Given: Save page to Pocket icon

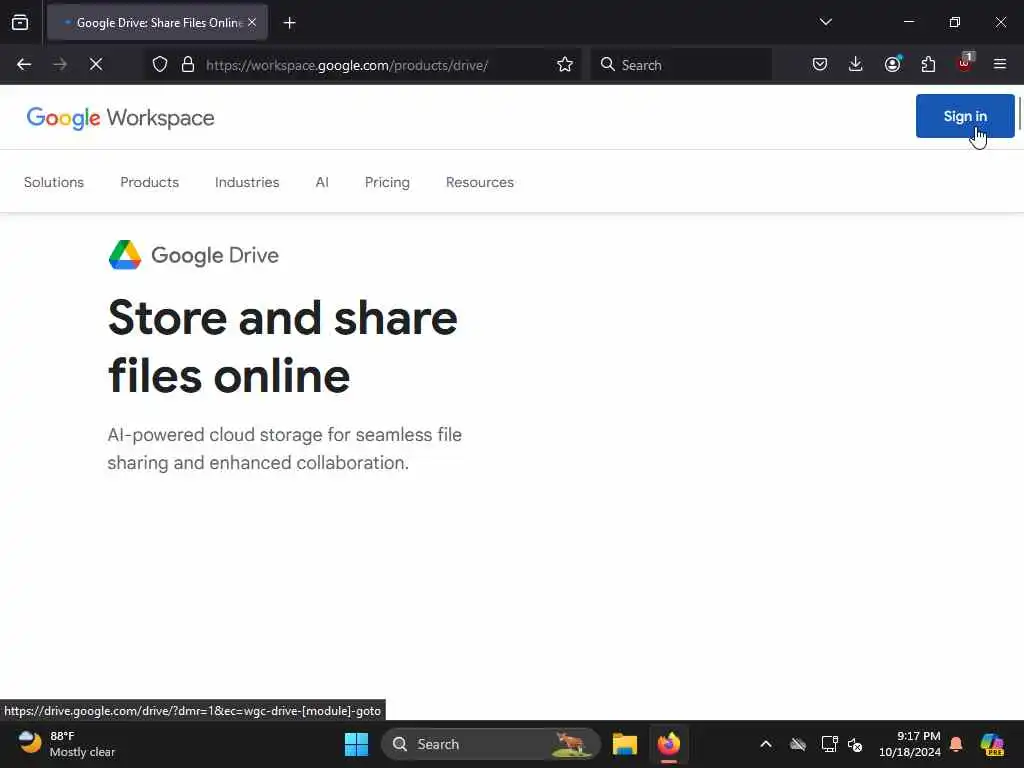Looking at the screenshot, I should 820,64.
